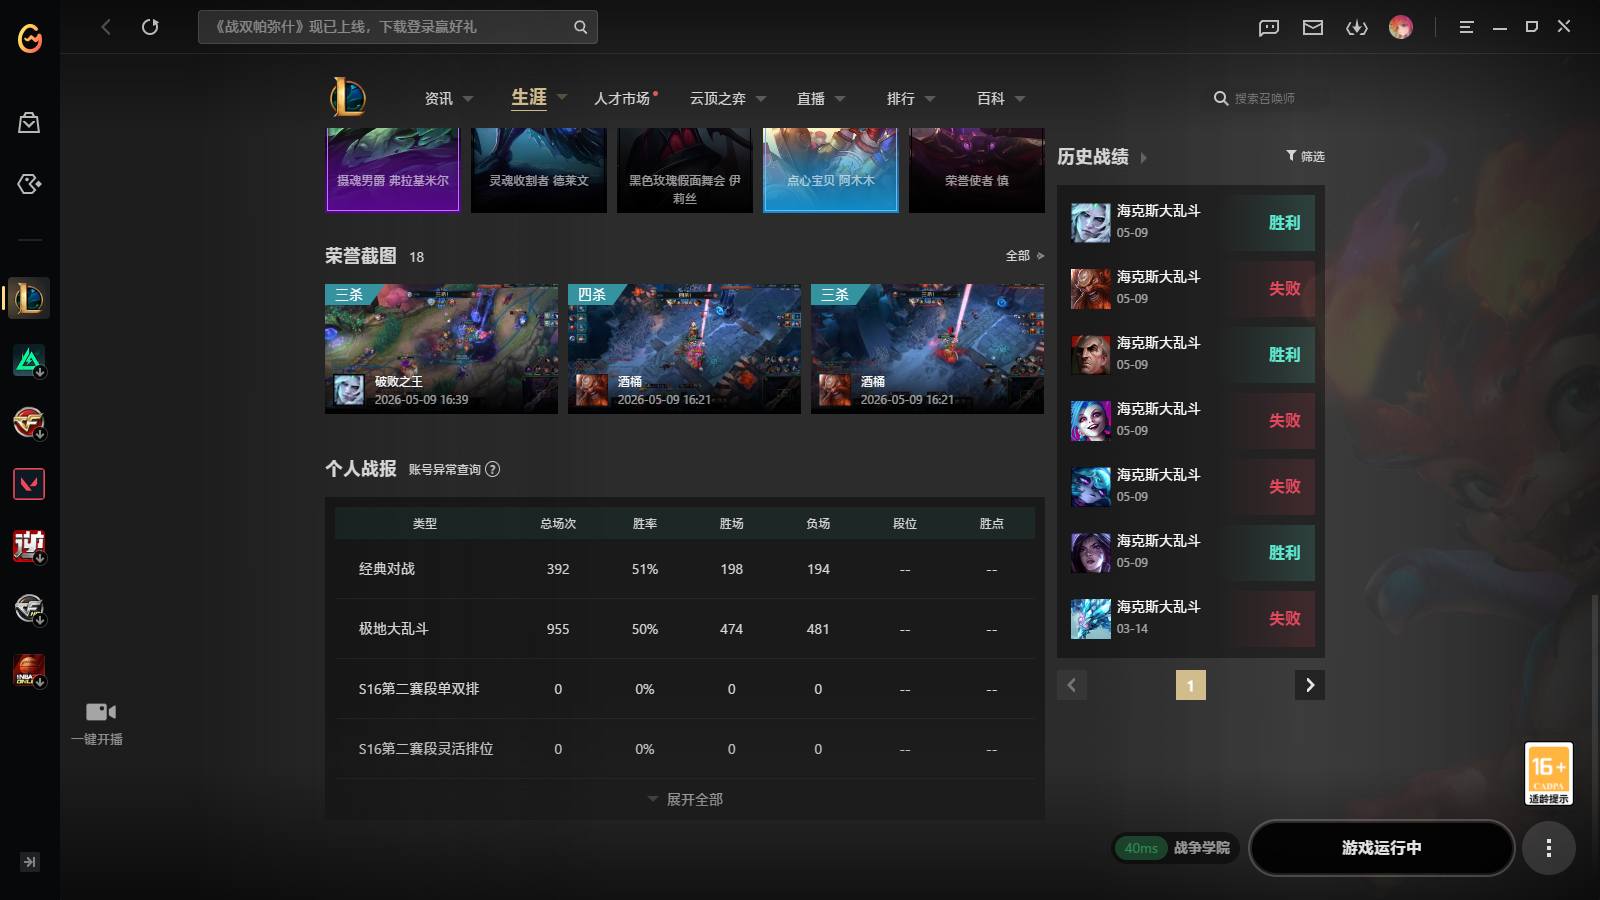The image size is (1600, 900).
Task: Open the store bag icon in sidebar
Action: click(29, 123)
